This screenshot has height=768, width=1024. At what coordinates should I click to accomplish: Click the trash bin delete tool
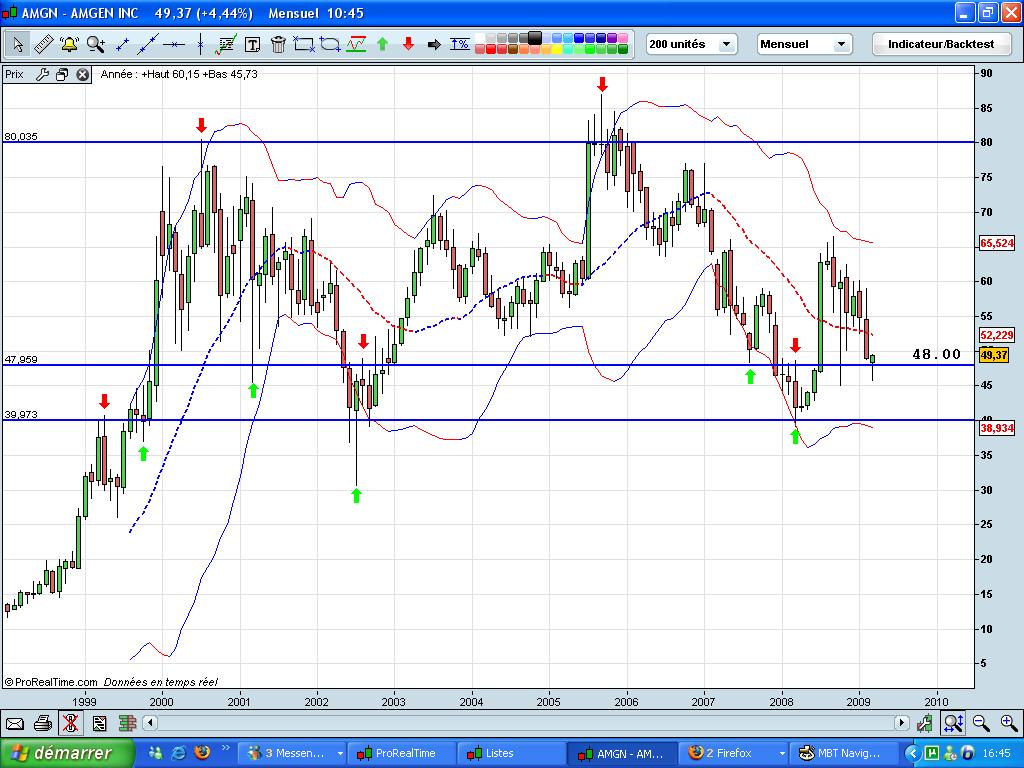tap(278, 44)
